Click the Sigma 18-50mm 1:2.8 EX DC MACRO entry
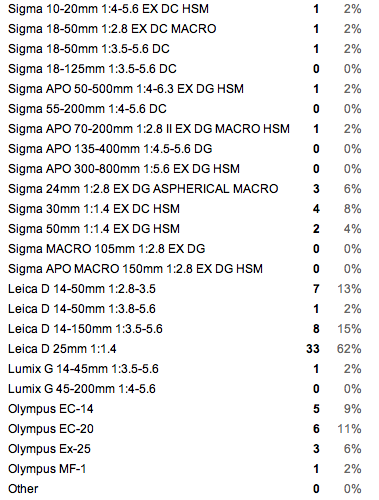Image resolution: width=379 pixels, height=500 pixels. pyautogui.click(x=112, y=29)
